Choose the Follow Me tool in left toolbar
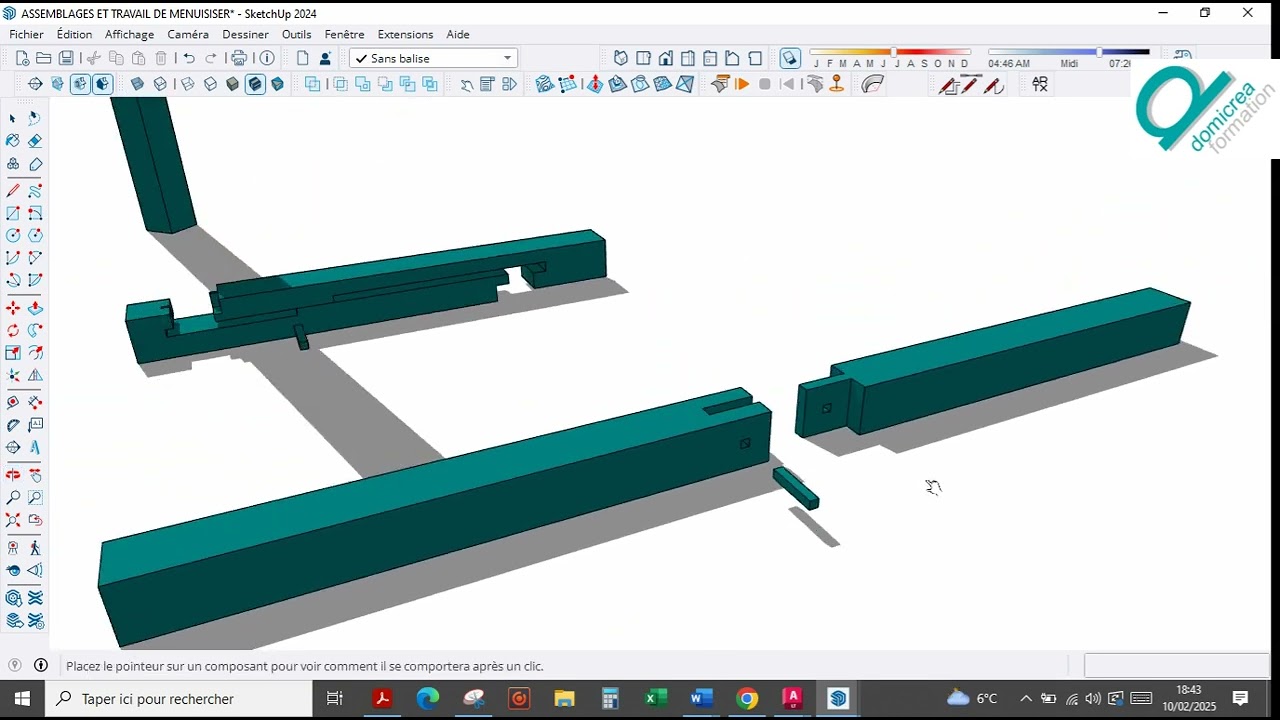This screenshot has width=1280, height=720. 35,330
